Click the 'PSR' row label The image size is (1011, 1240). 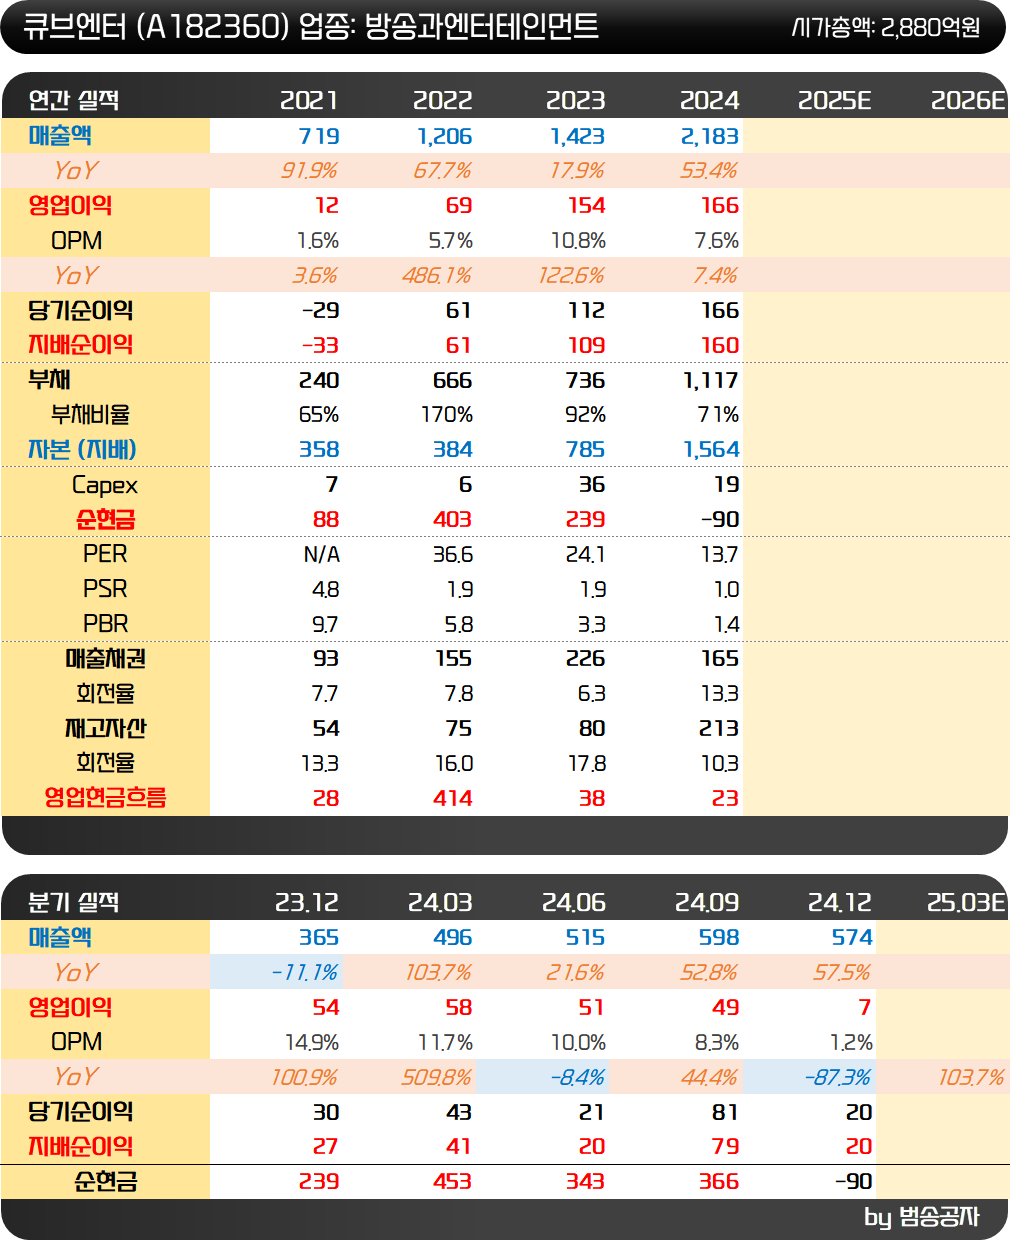click(x=105, y=589)
